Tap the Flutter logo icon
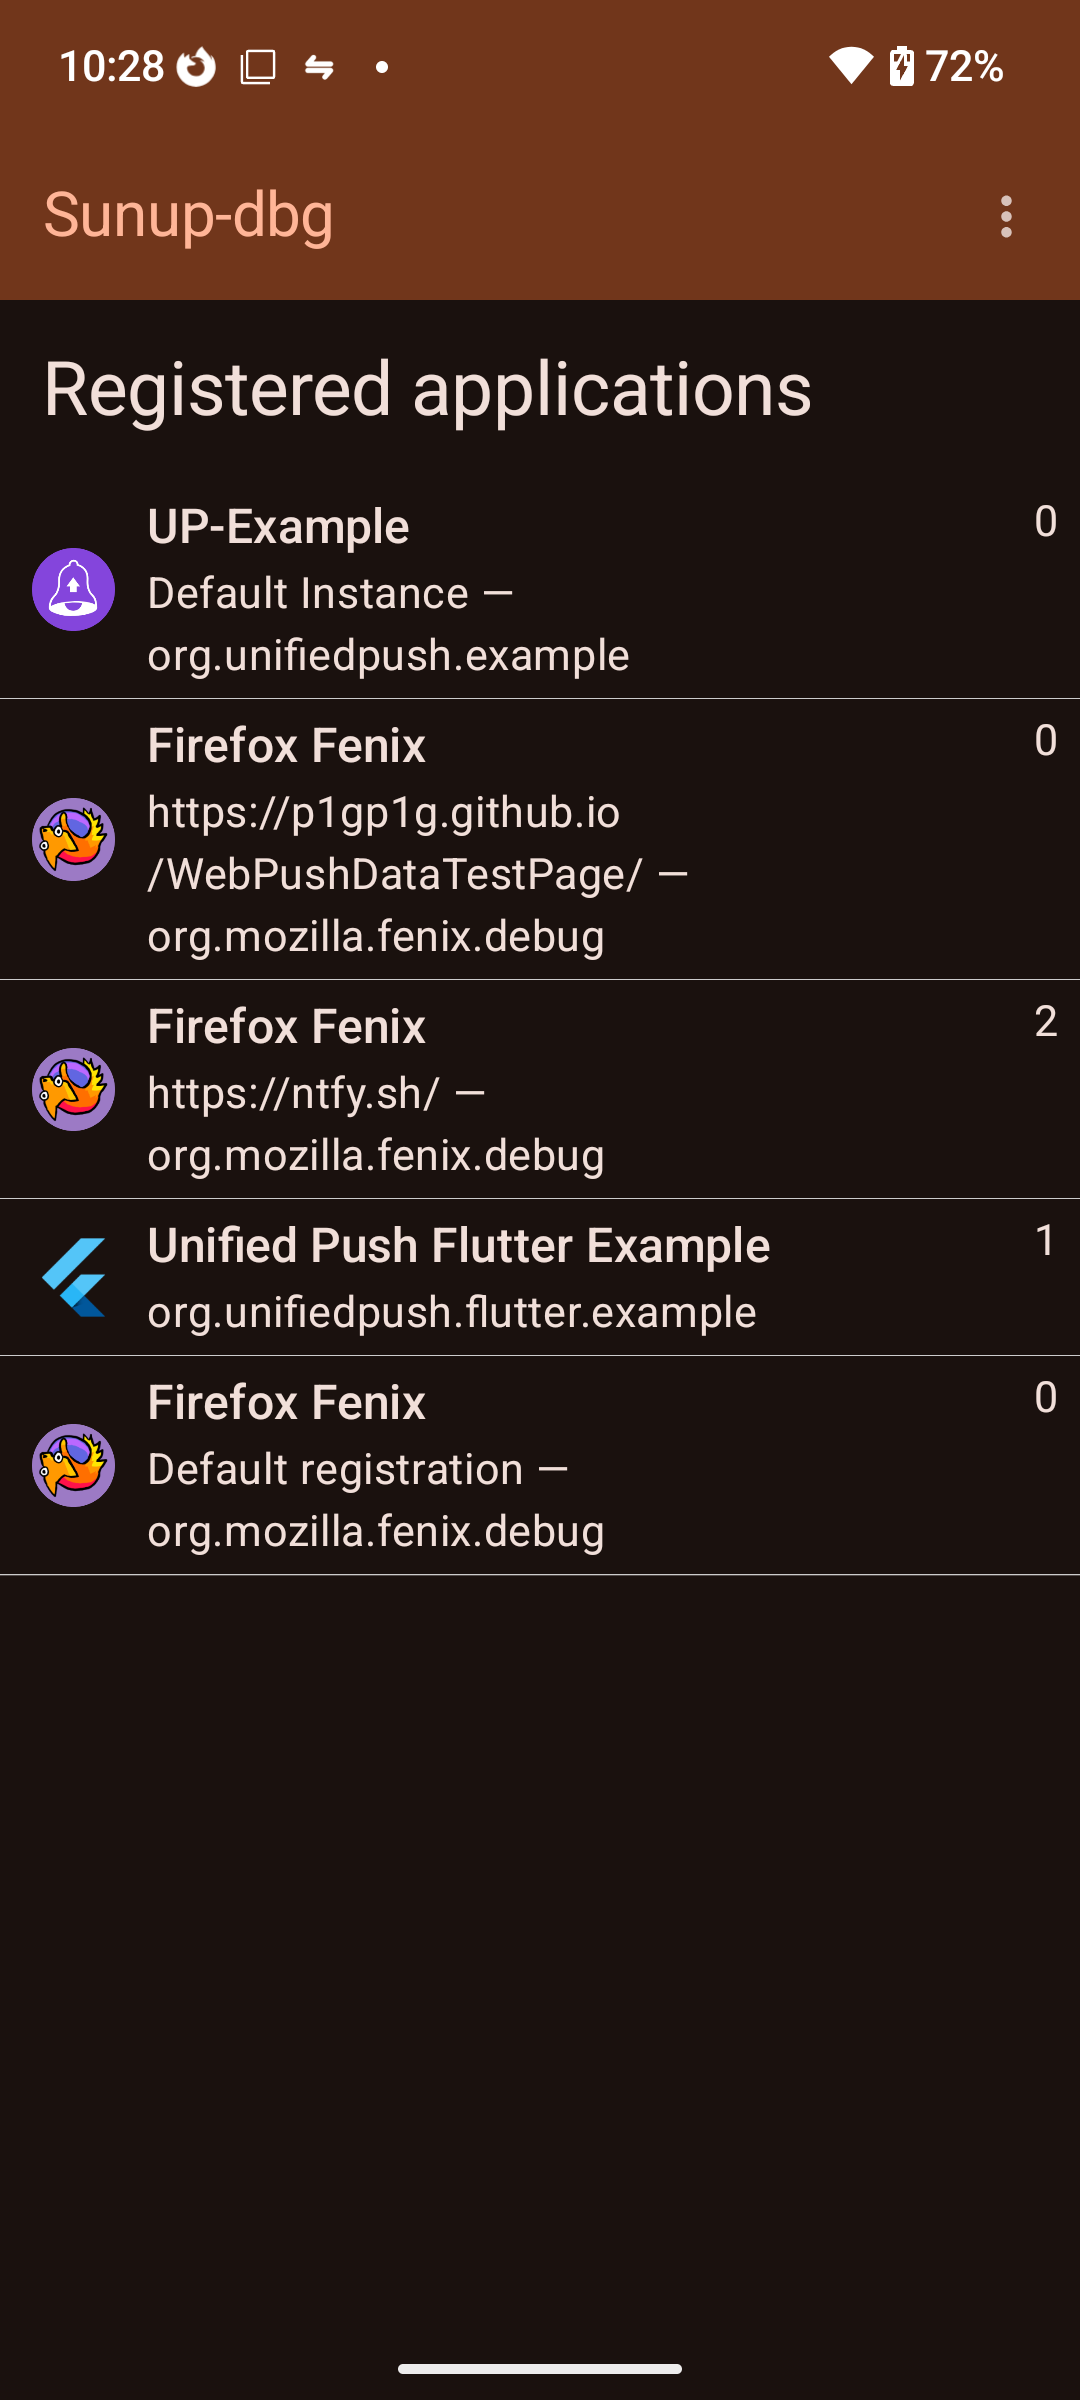 (73, 1277)
